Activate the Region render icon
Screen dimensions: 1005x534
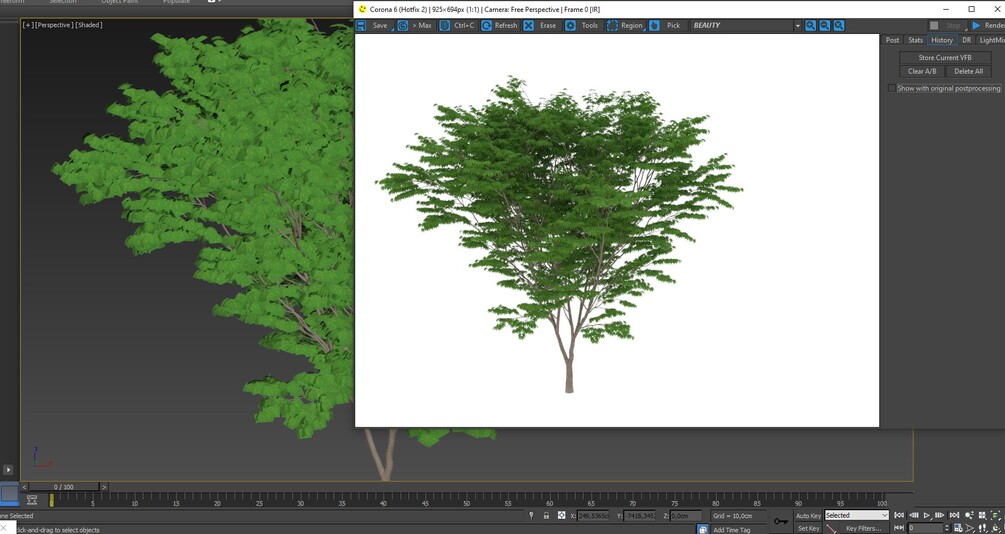[613, 26]
